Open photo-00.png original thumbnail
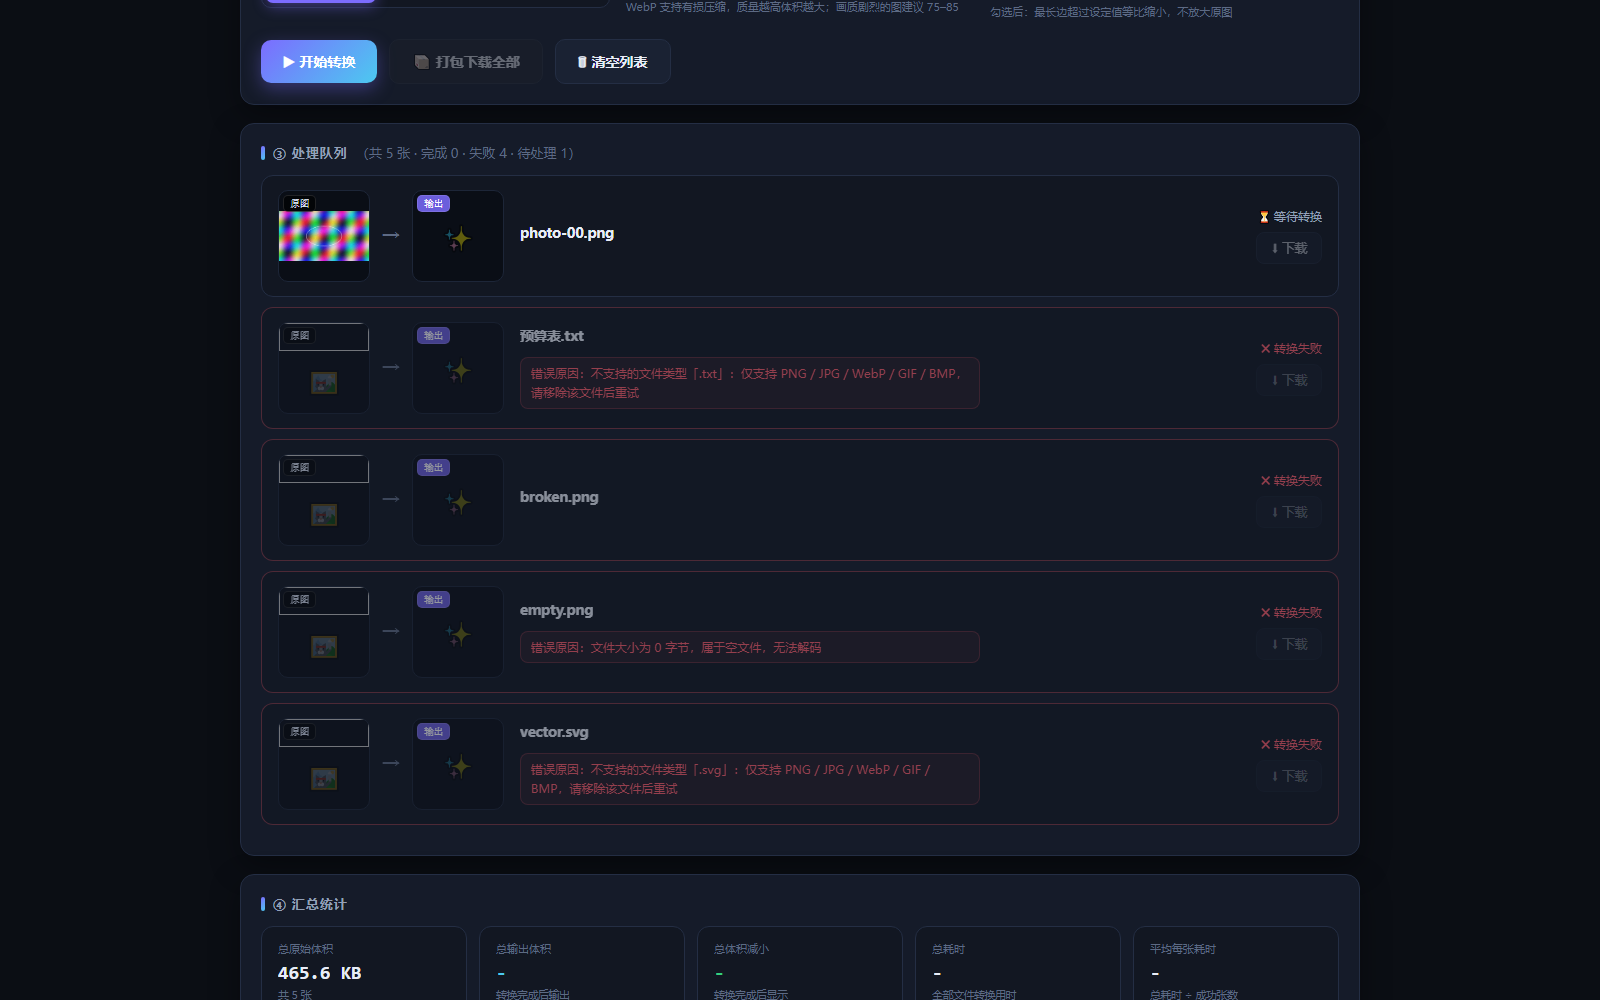 (324, 236)
